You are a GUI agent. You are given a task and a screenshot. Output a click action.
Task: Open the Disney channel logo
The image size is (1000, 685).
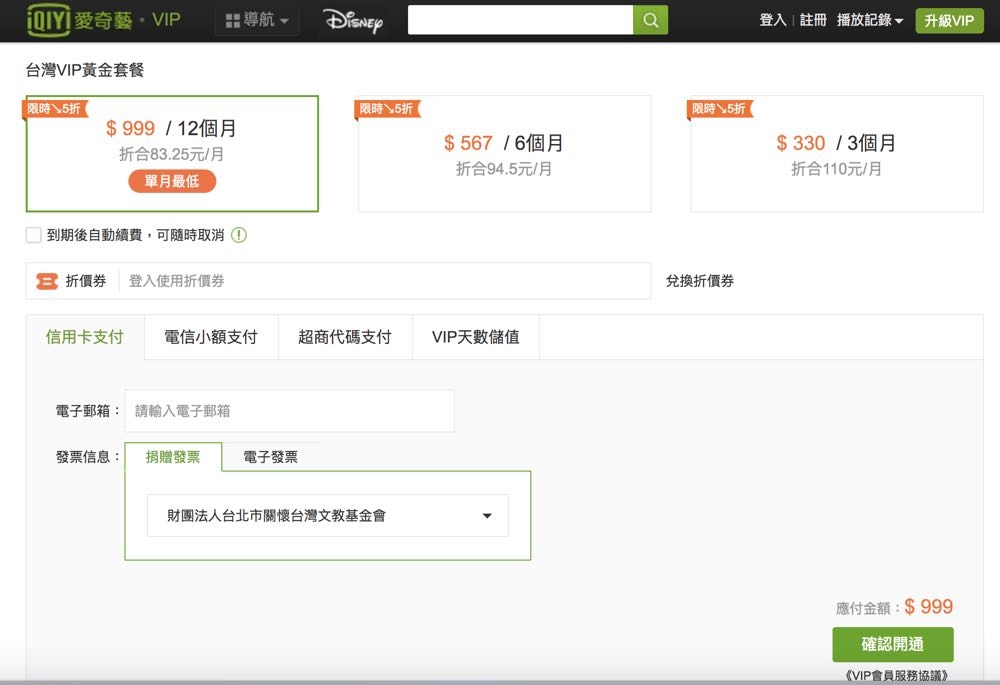353,21
